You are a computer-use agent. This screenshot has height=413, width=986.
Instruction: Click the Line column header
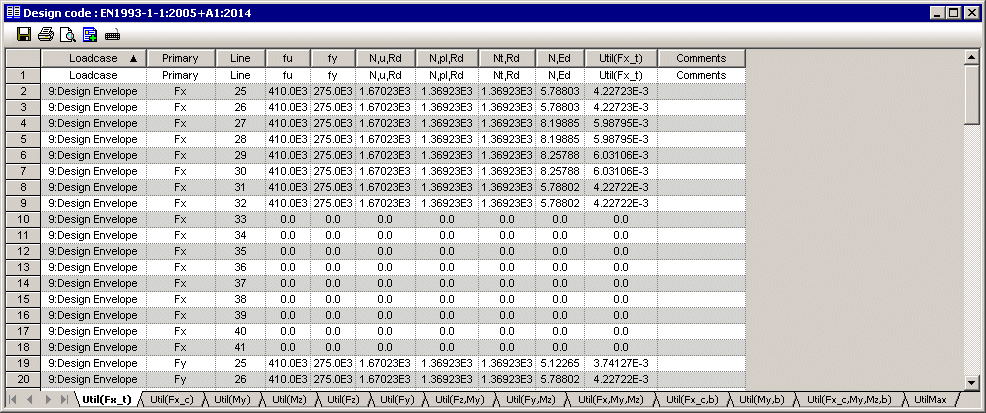(240, 59)
